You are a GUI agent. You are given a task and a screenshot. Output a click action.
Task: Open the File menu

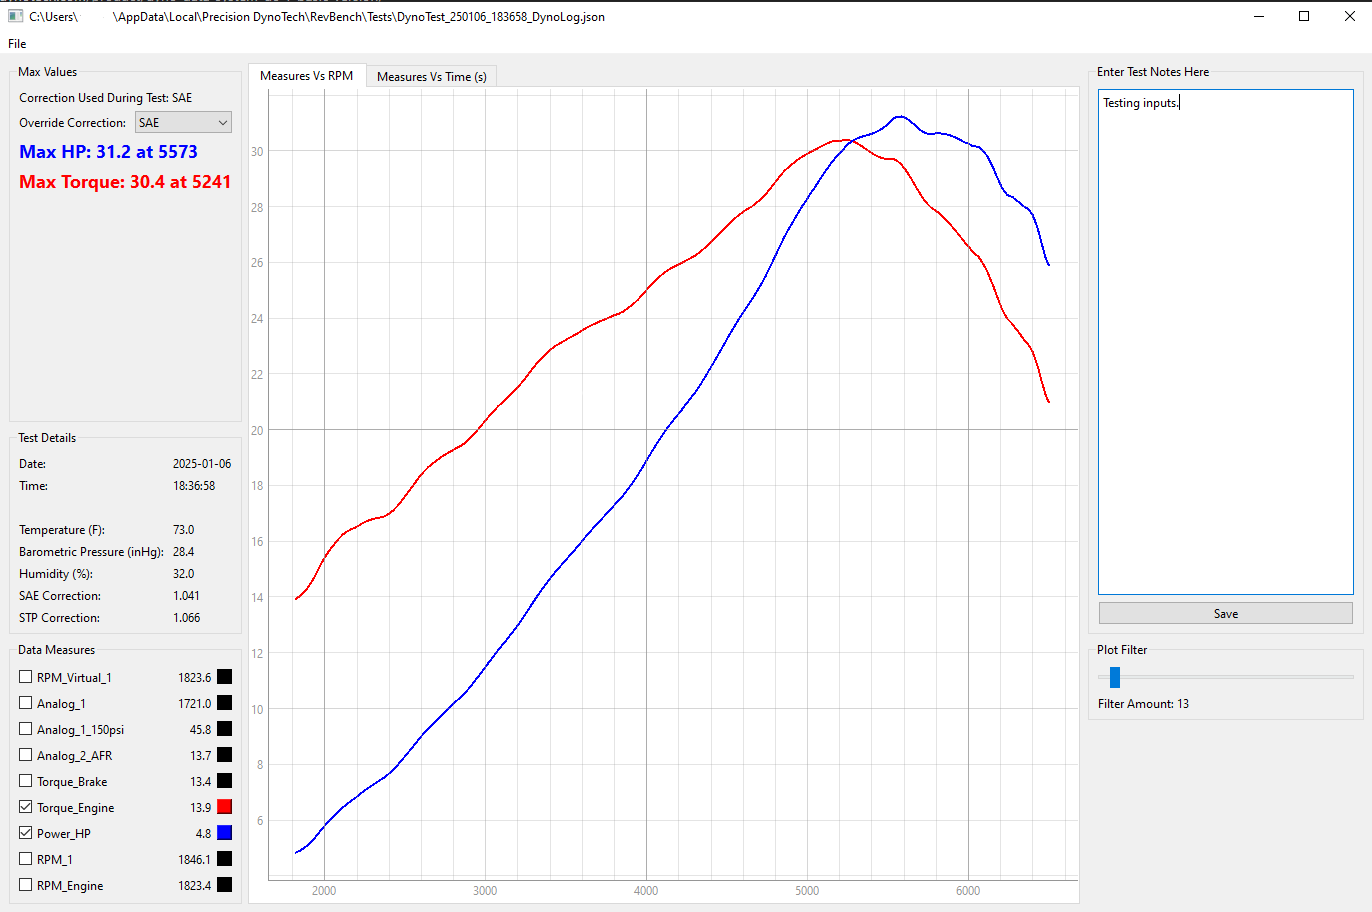[17, 44]
